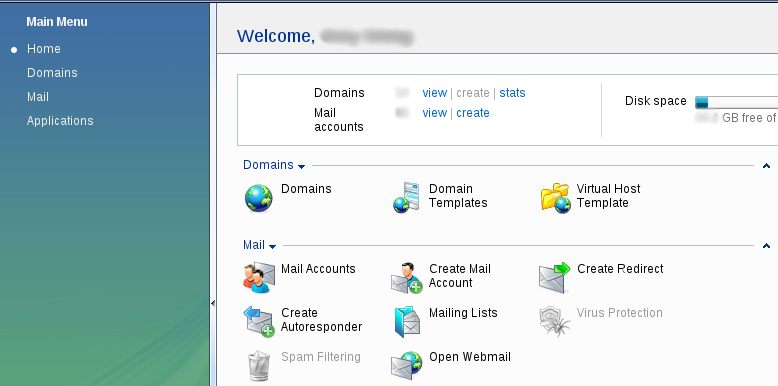This screenshot has height=386, width=778.
Task: Open Domains in the Main Menu
Action: pos(52,72)
